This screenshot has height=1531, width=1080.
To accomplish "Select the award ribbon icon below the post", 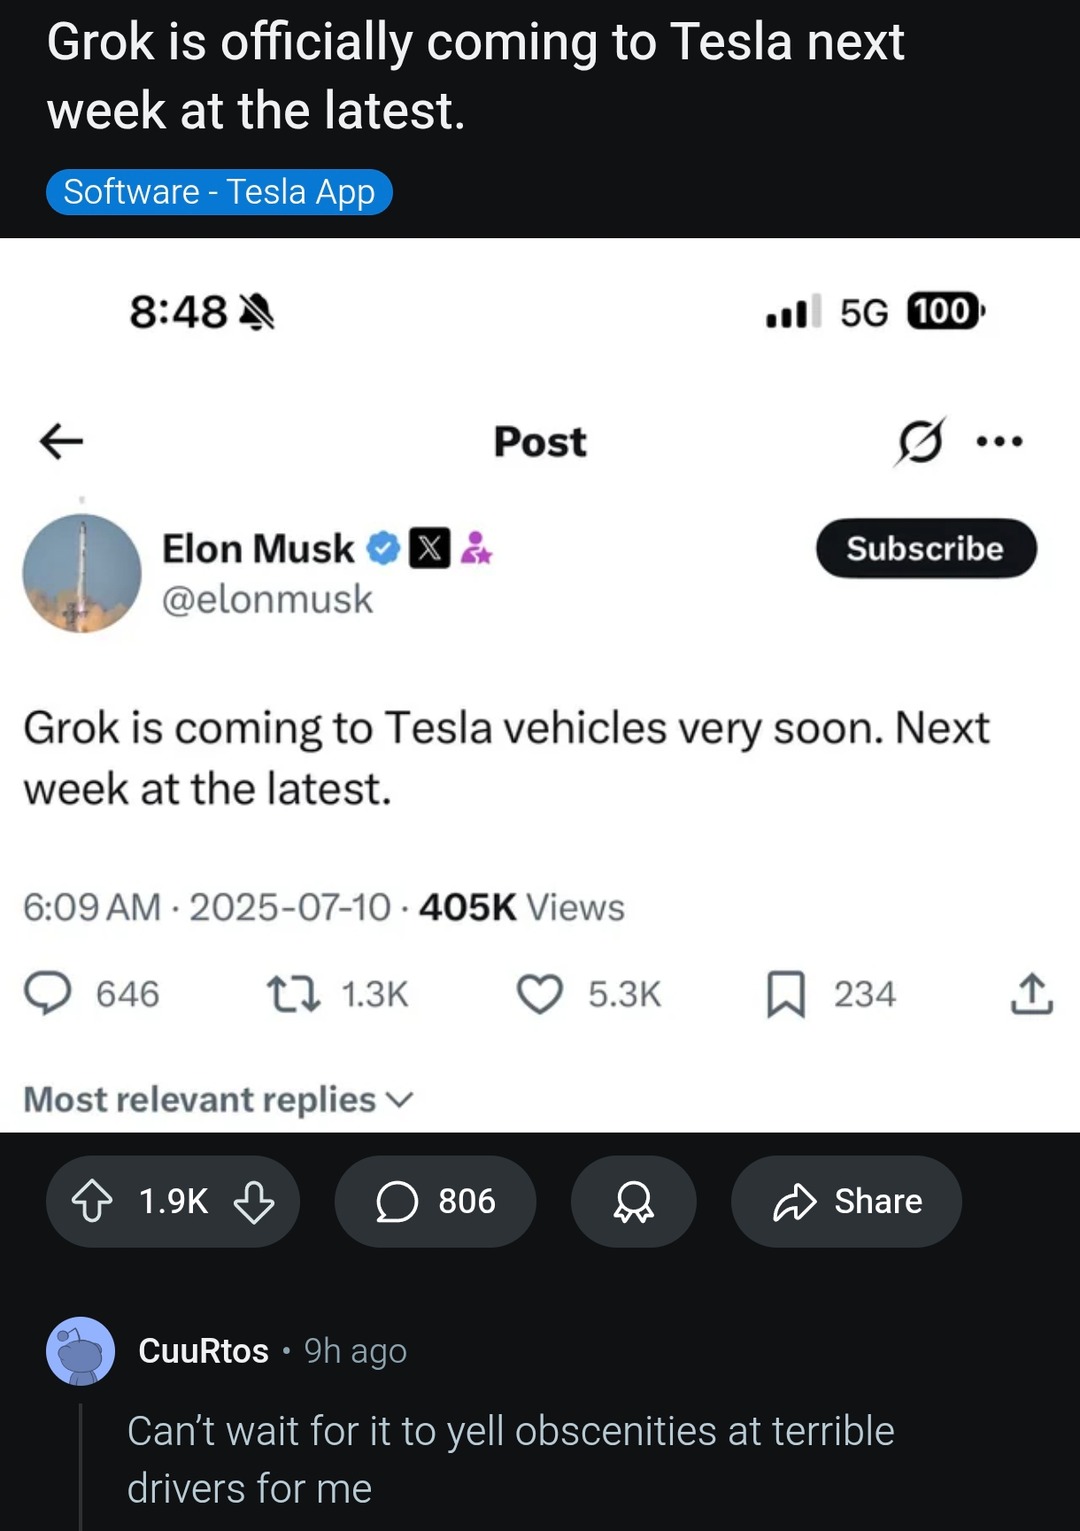I will pyautogui.click(x=633, y=1201).
